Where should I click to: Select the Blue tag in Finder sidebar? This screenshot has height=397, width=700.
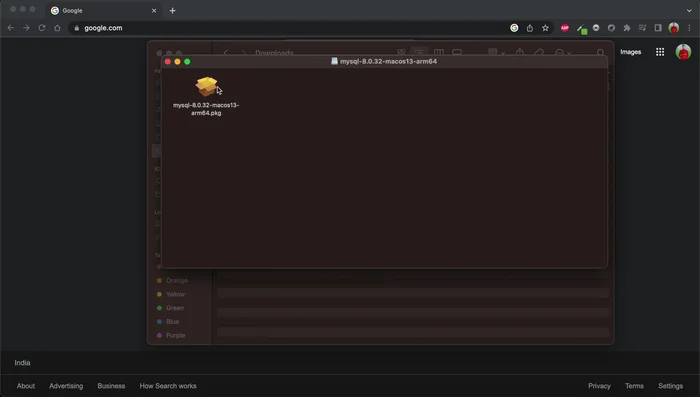click(168, 322)
